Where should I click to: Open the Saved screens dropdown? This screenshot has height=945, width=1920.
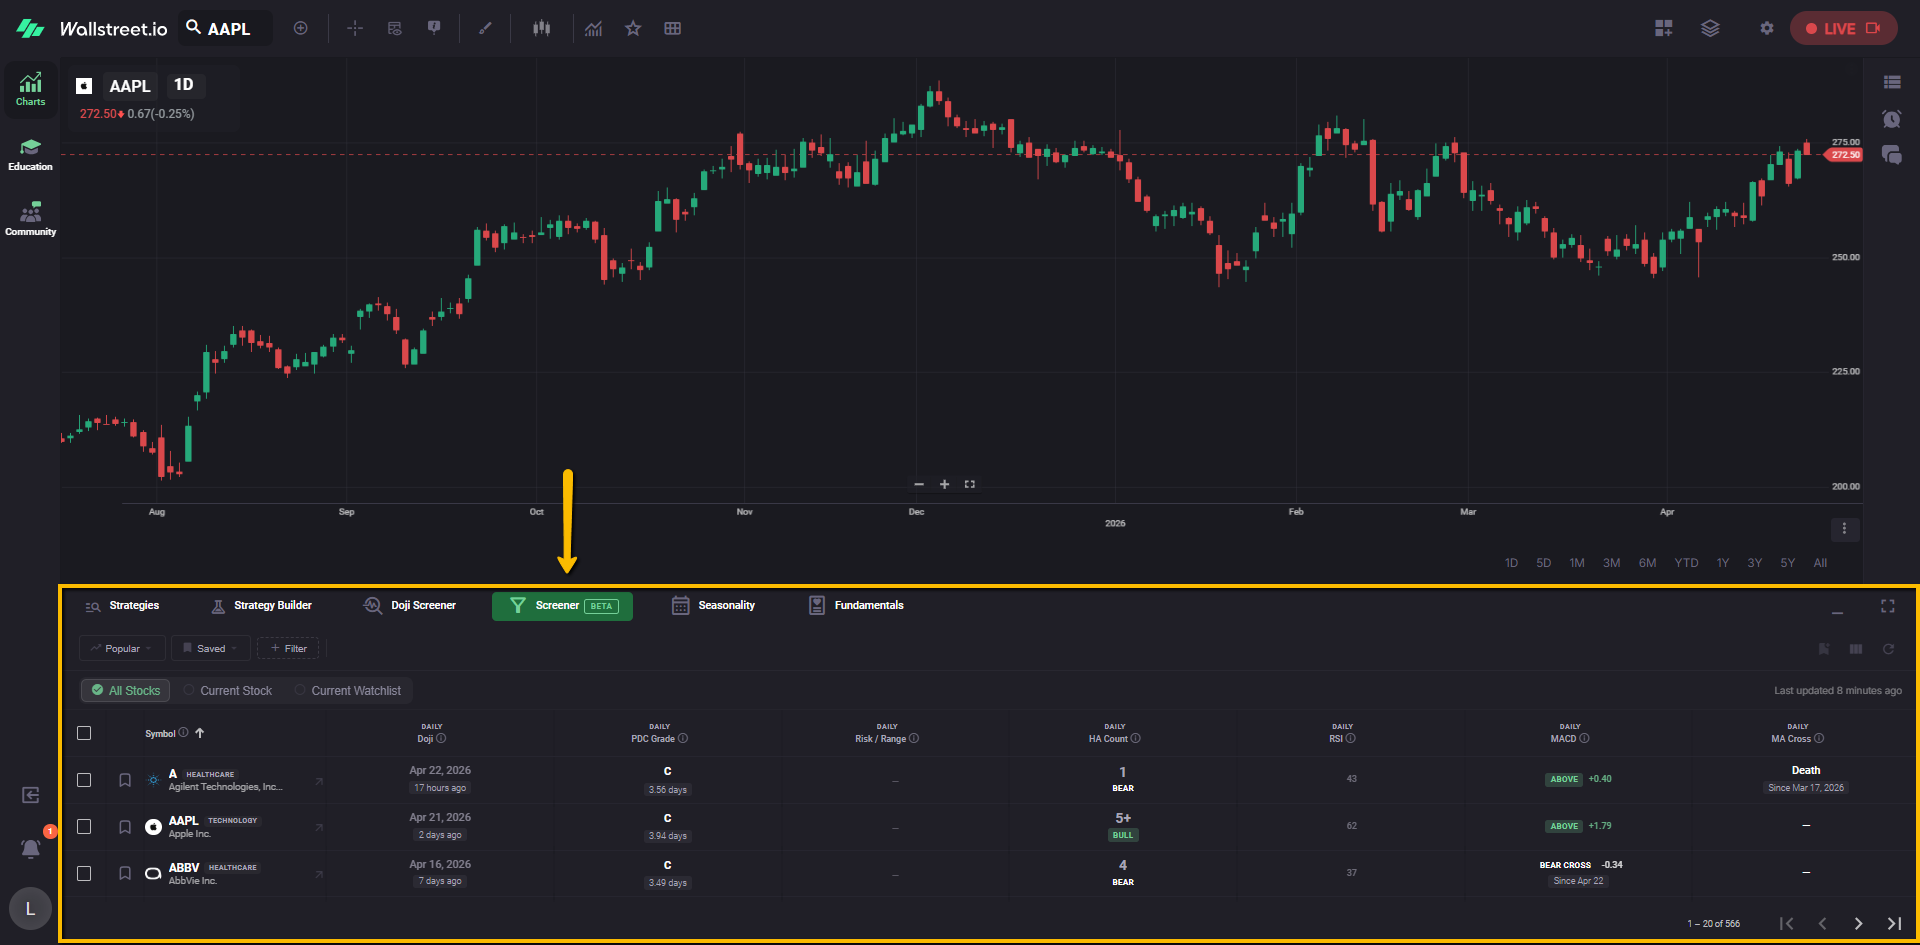(x=210, y=648)
